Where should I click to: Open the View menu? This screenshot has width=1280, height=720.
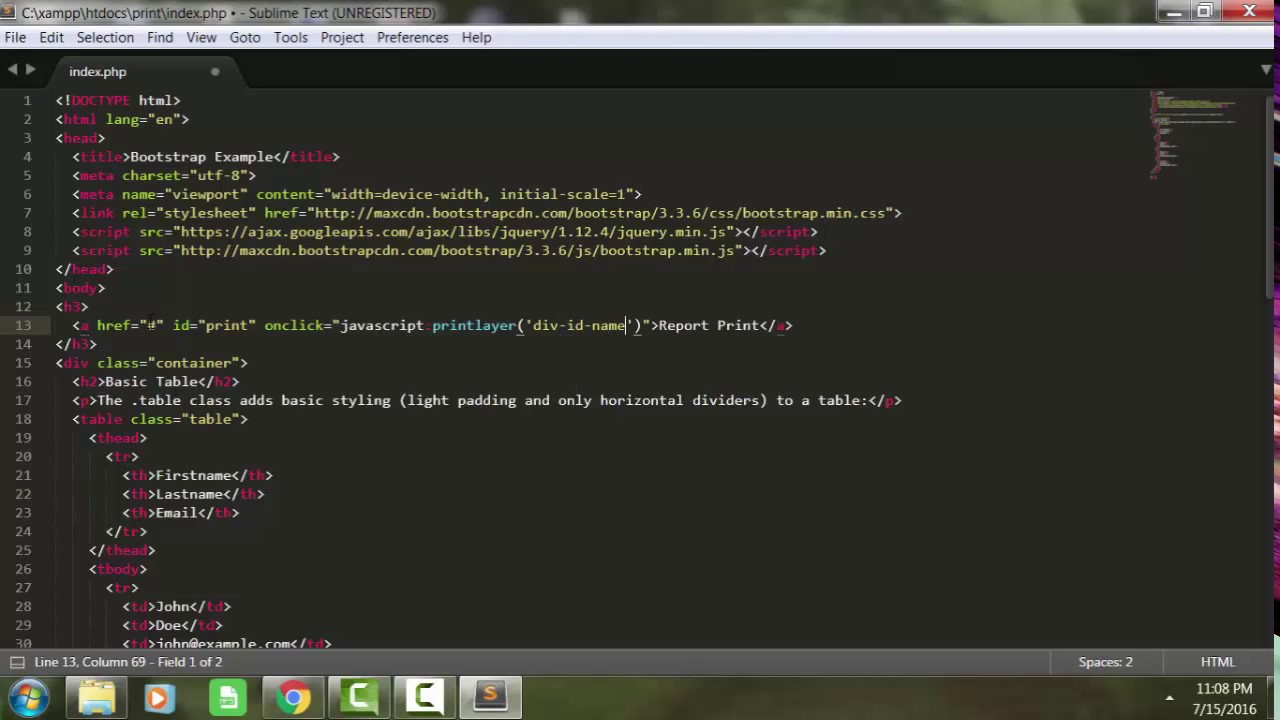[201, 37]
